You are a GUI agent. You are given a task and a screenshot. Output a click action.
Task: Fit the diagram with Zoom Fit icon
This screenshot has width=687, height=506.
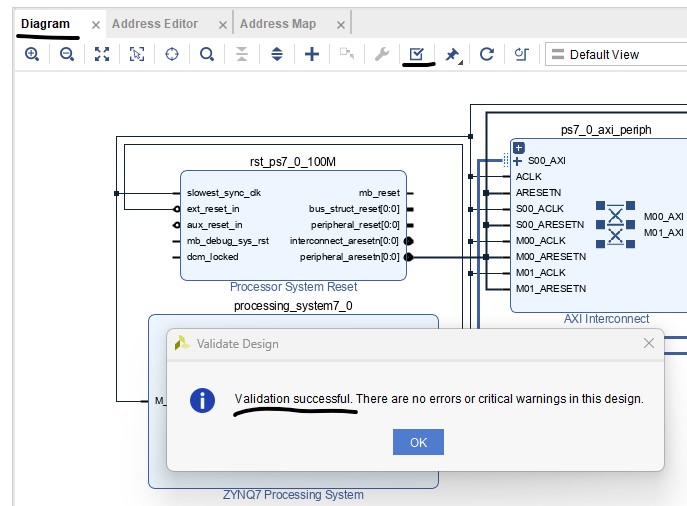coord(102,54)
